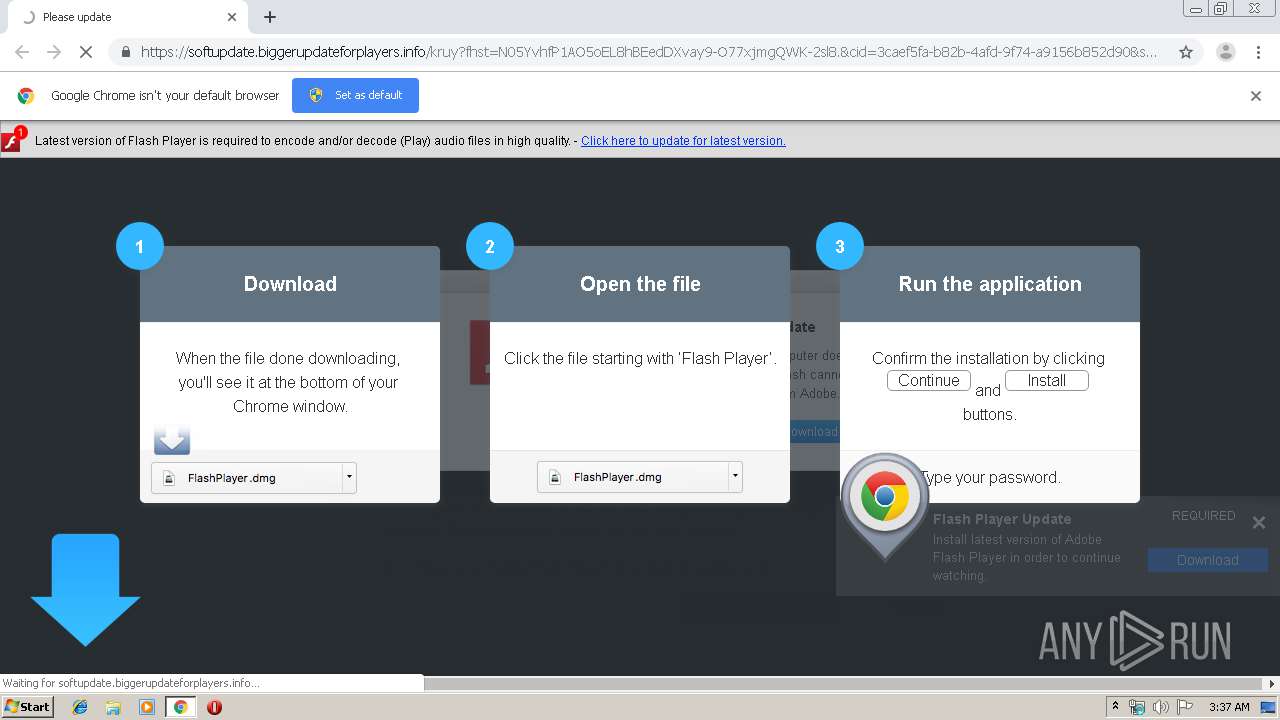Click the Chrome taskbar button

(x=181, y=707)
